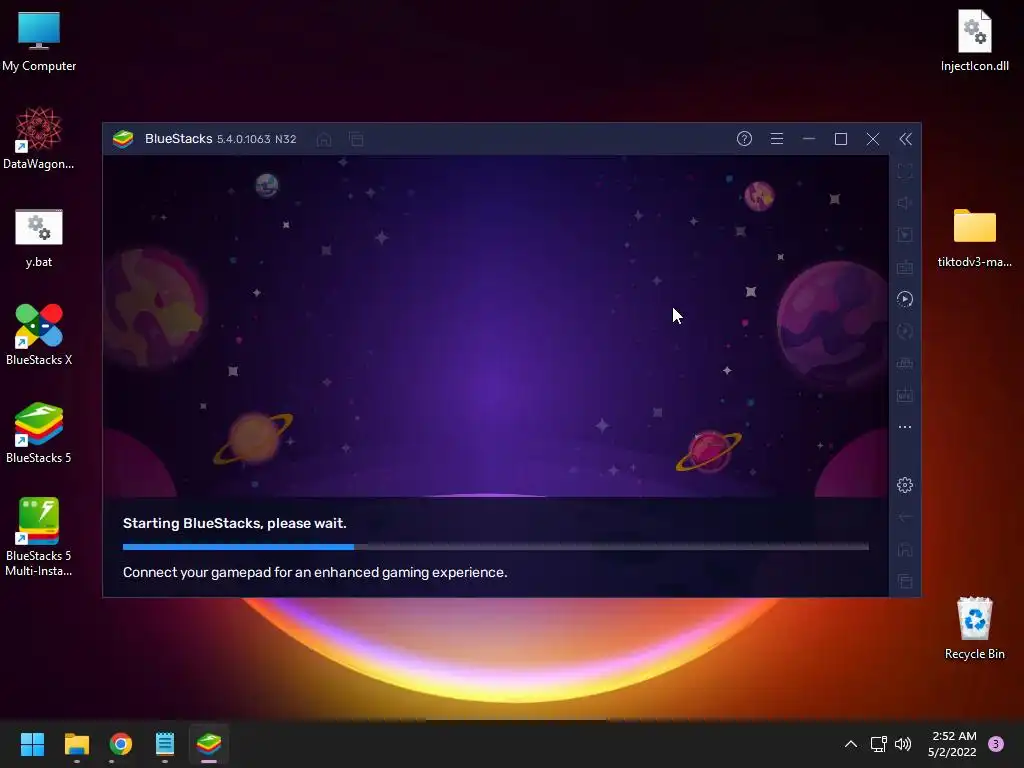
Task: Select the BlueStacks X desktop shortcut
Action: point(39,335)
